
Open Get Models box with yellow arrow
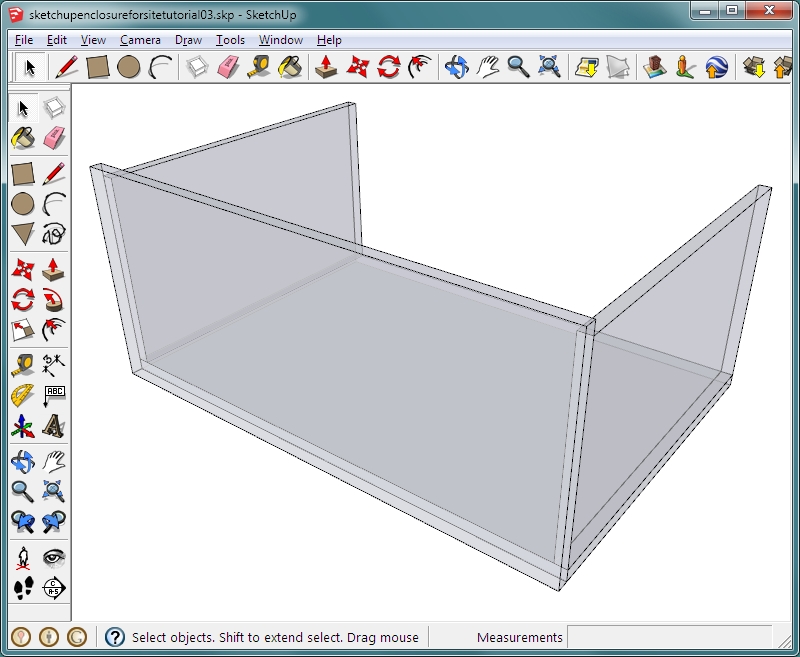click(x=754, y=67)
